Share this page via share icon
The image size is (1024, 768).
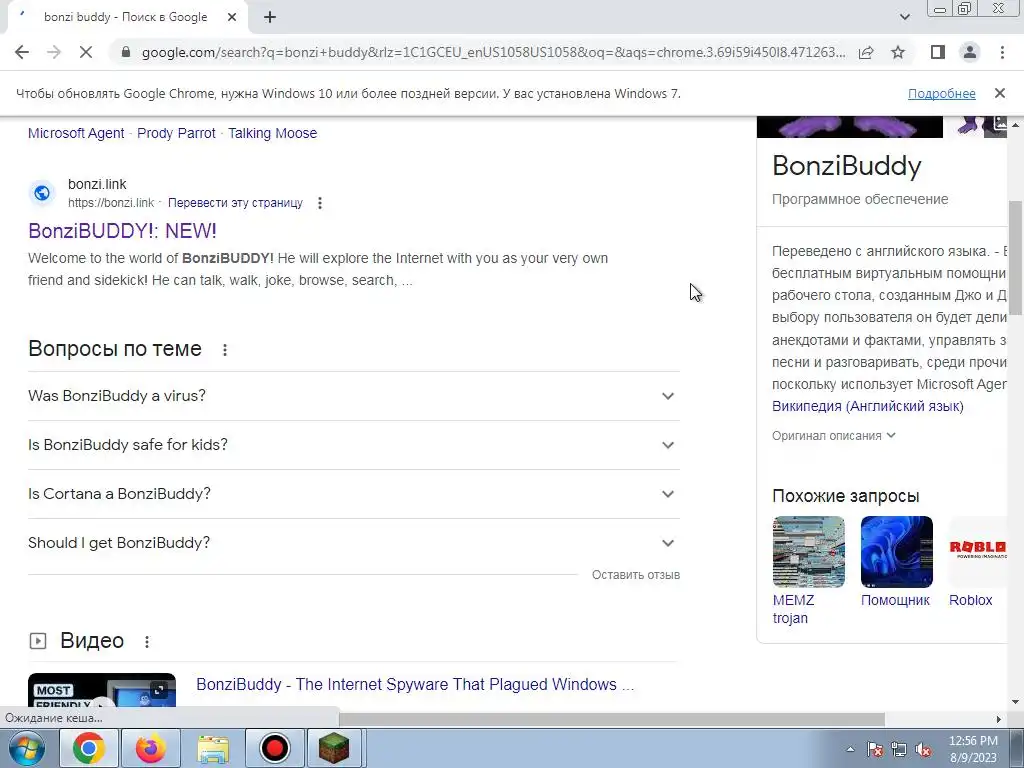[866, 52]
